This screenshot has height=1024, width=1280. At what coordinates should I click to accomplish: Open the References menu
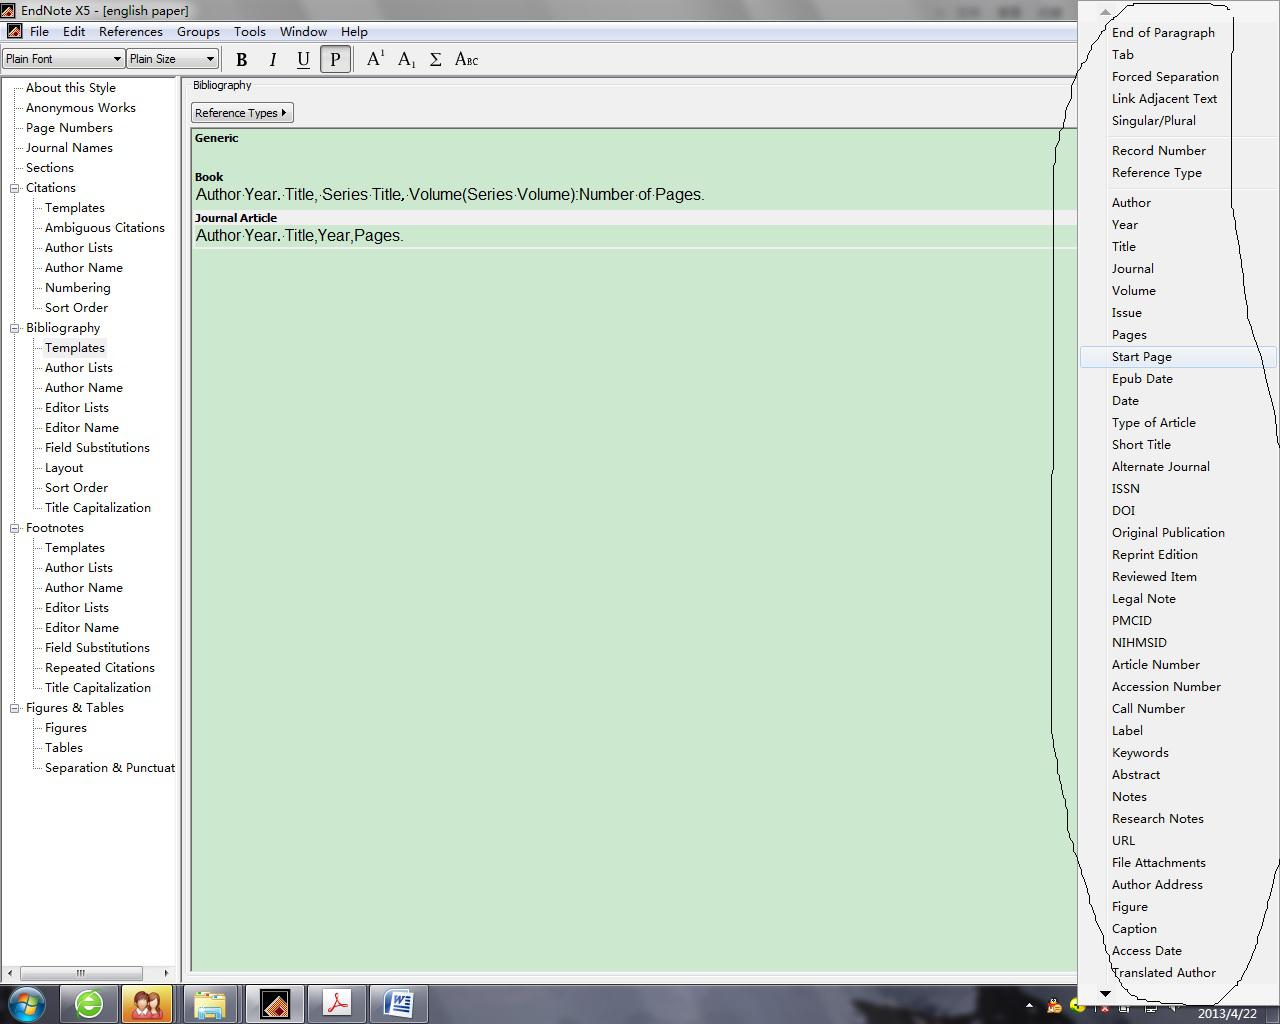(131, 31)
